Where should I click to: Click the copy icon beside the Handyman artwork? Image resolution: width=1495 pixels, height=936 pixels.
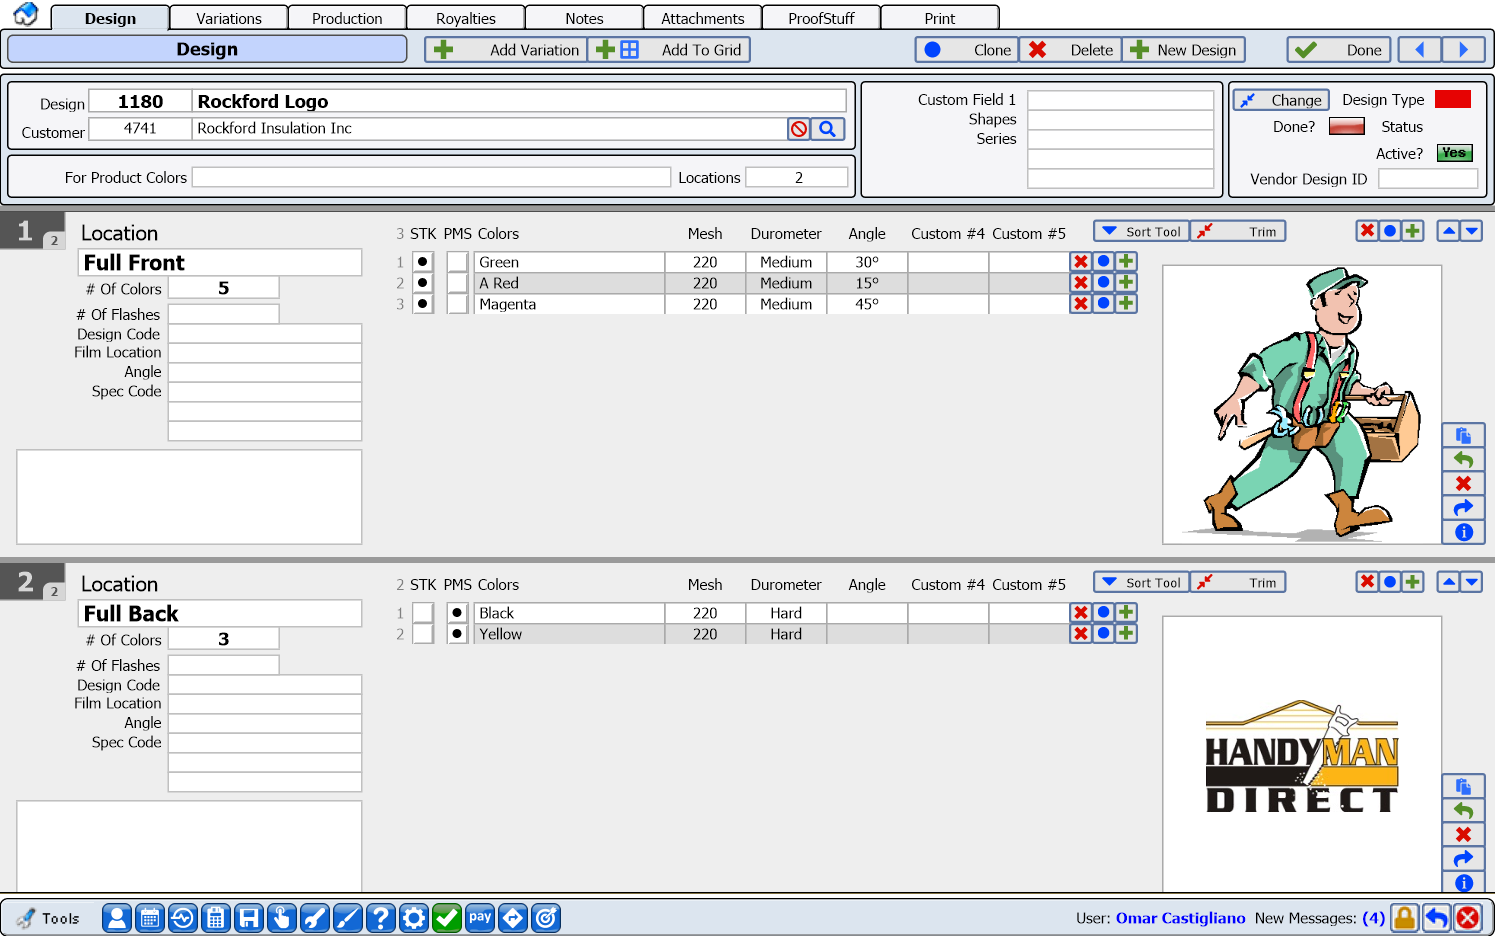point(1463,787)
